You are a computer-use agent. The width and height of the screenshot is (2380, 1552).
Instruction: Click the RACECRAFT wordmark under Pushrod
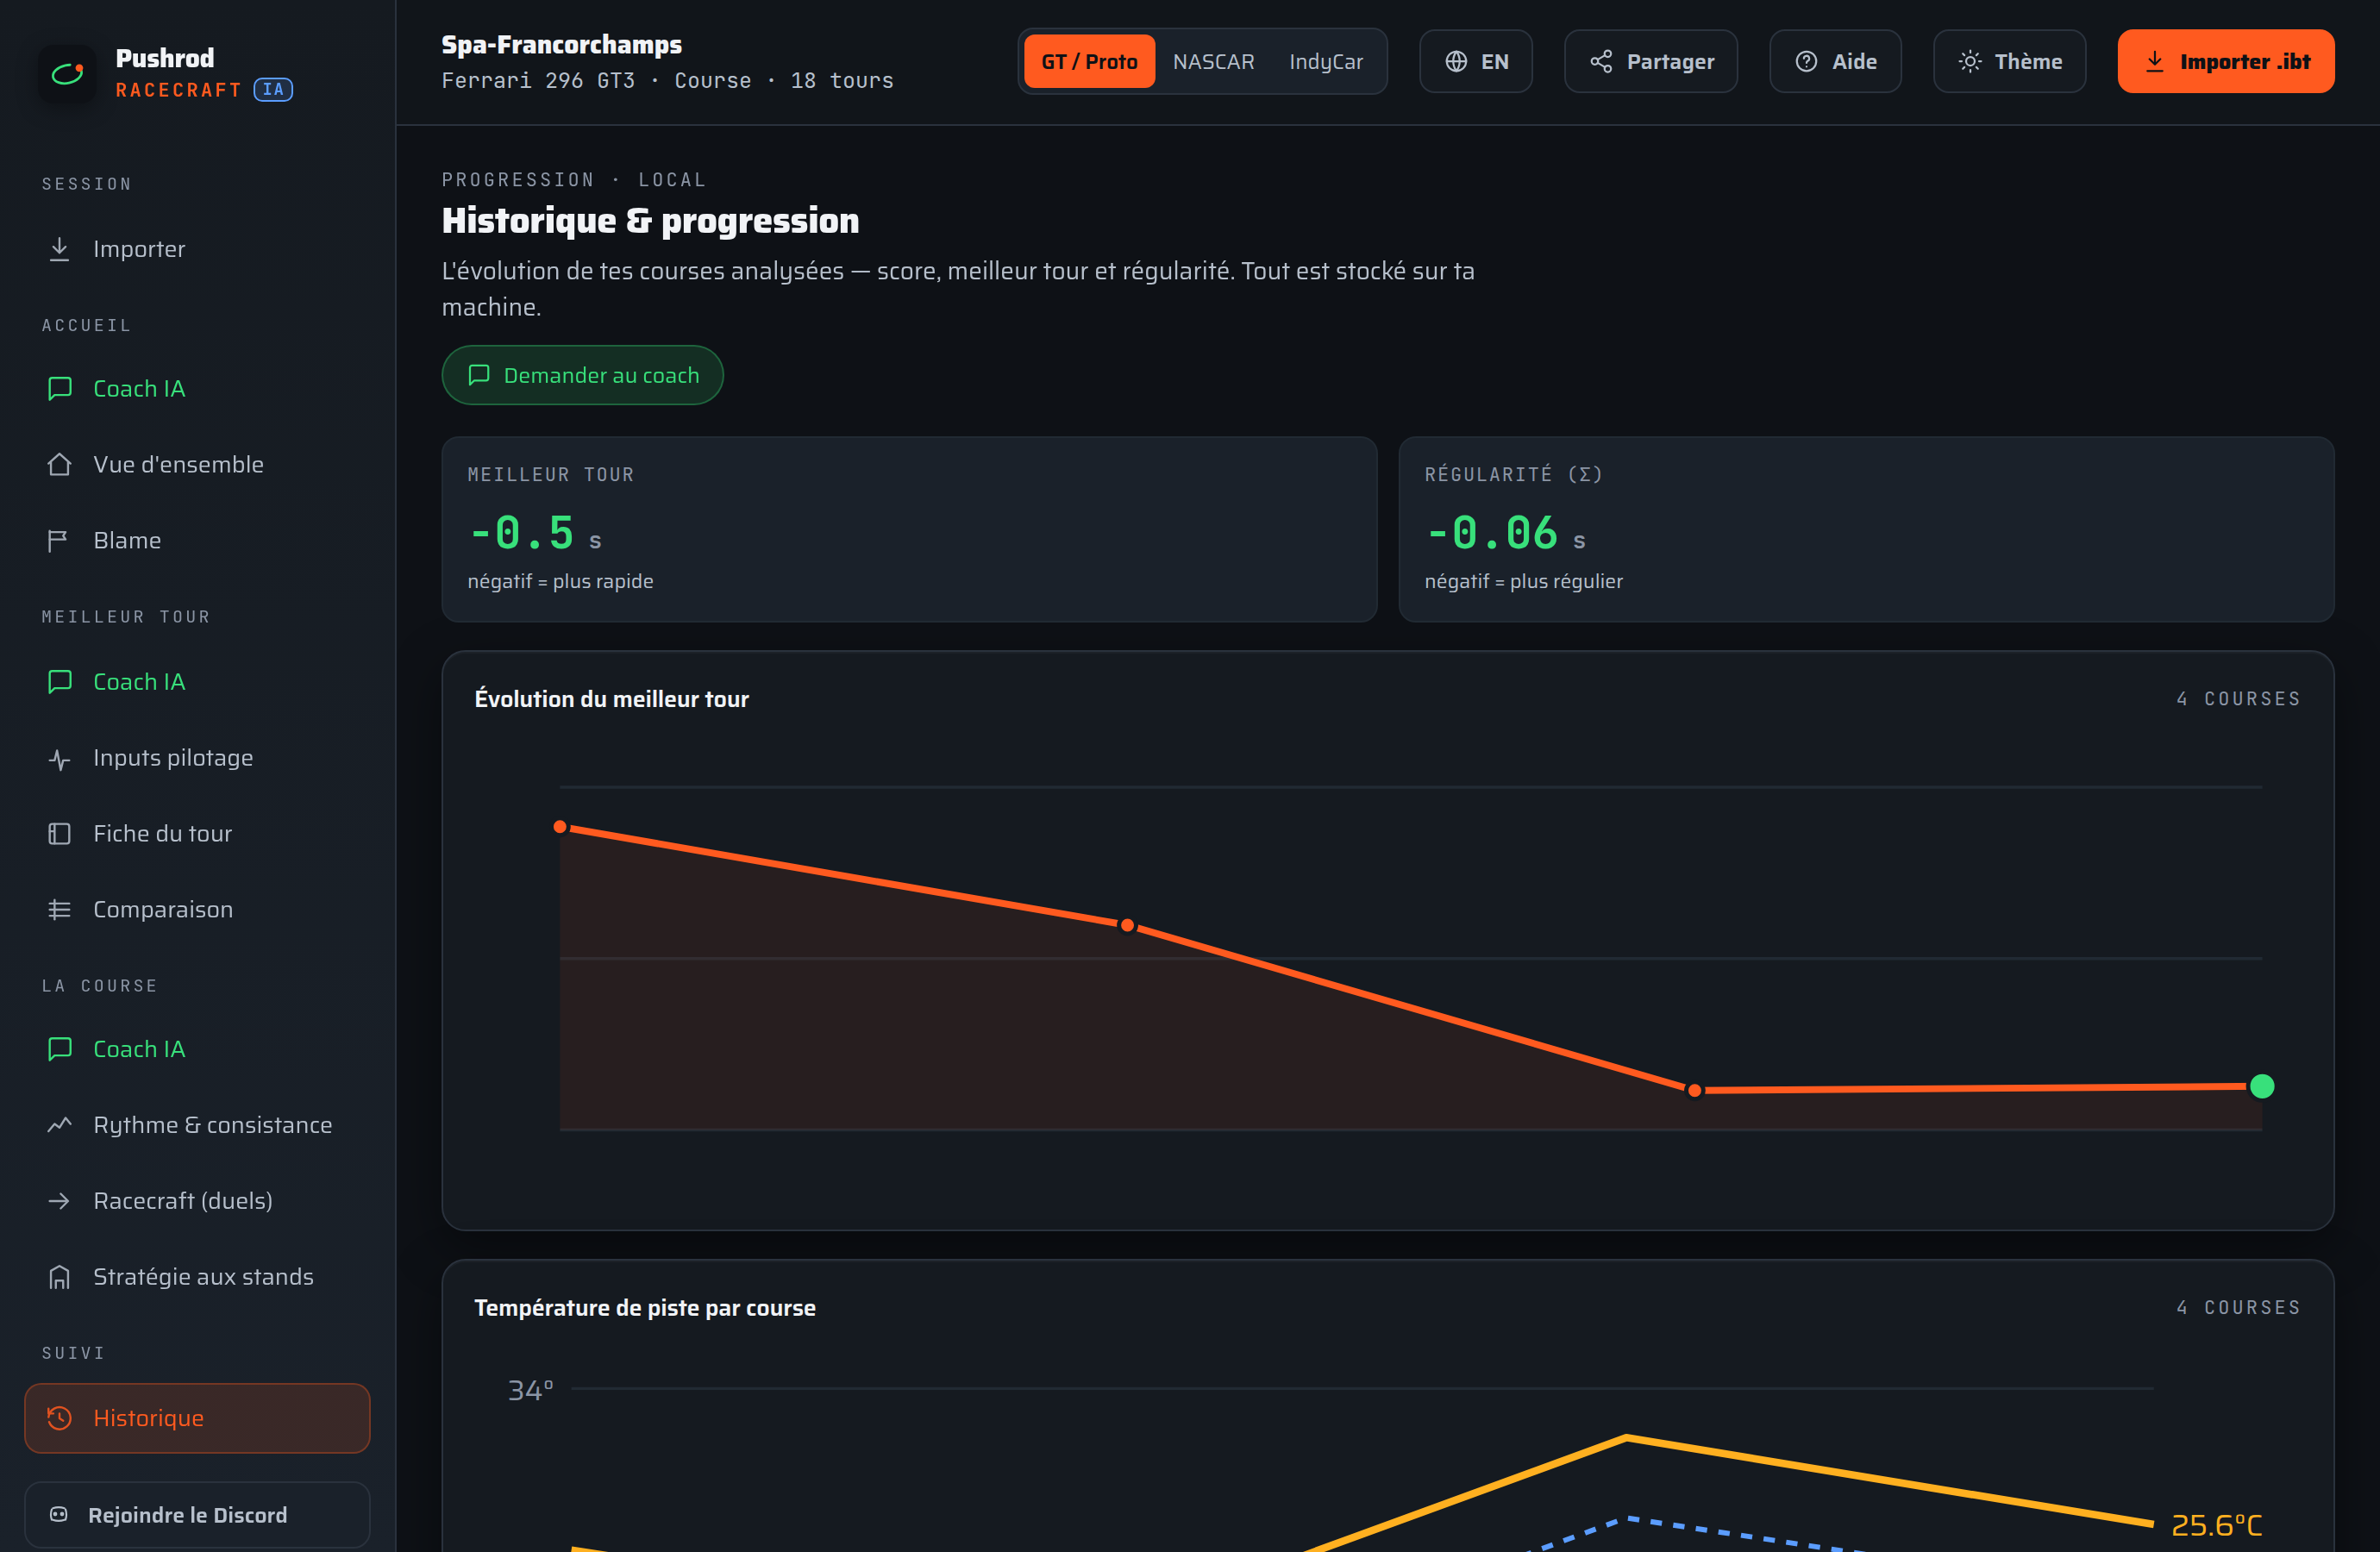coord(179,90)
